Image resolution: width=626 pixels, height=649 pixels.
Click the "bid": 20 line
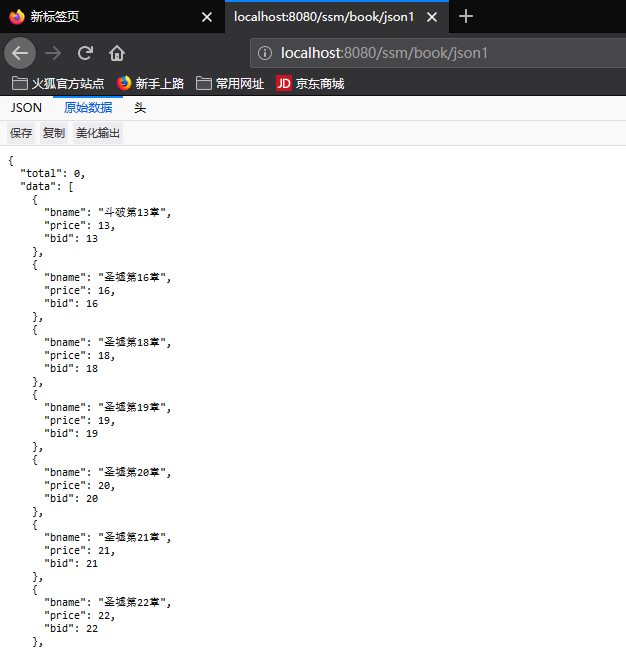click(x=71, y=499)
